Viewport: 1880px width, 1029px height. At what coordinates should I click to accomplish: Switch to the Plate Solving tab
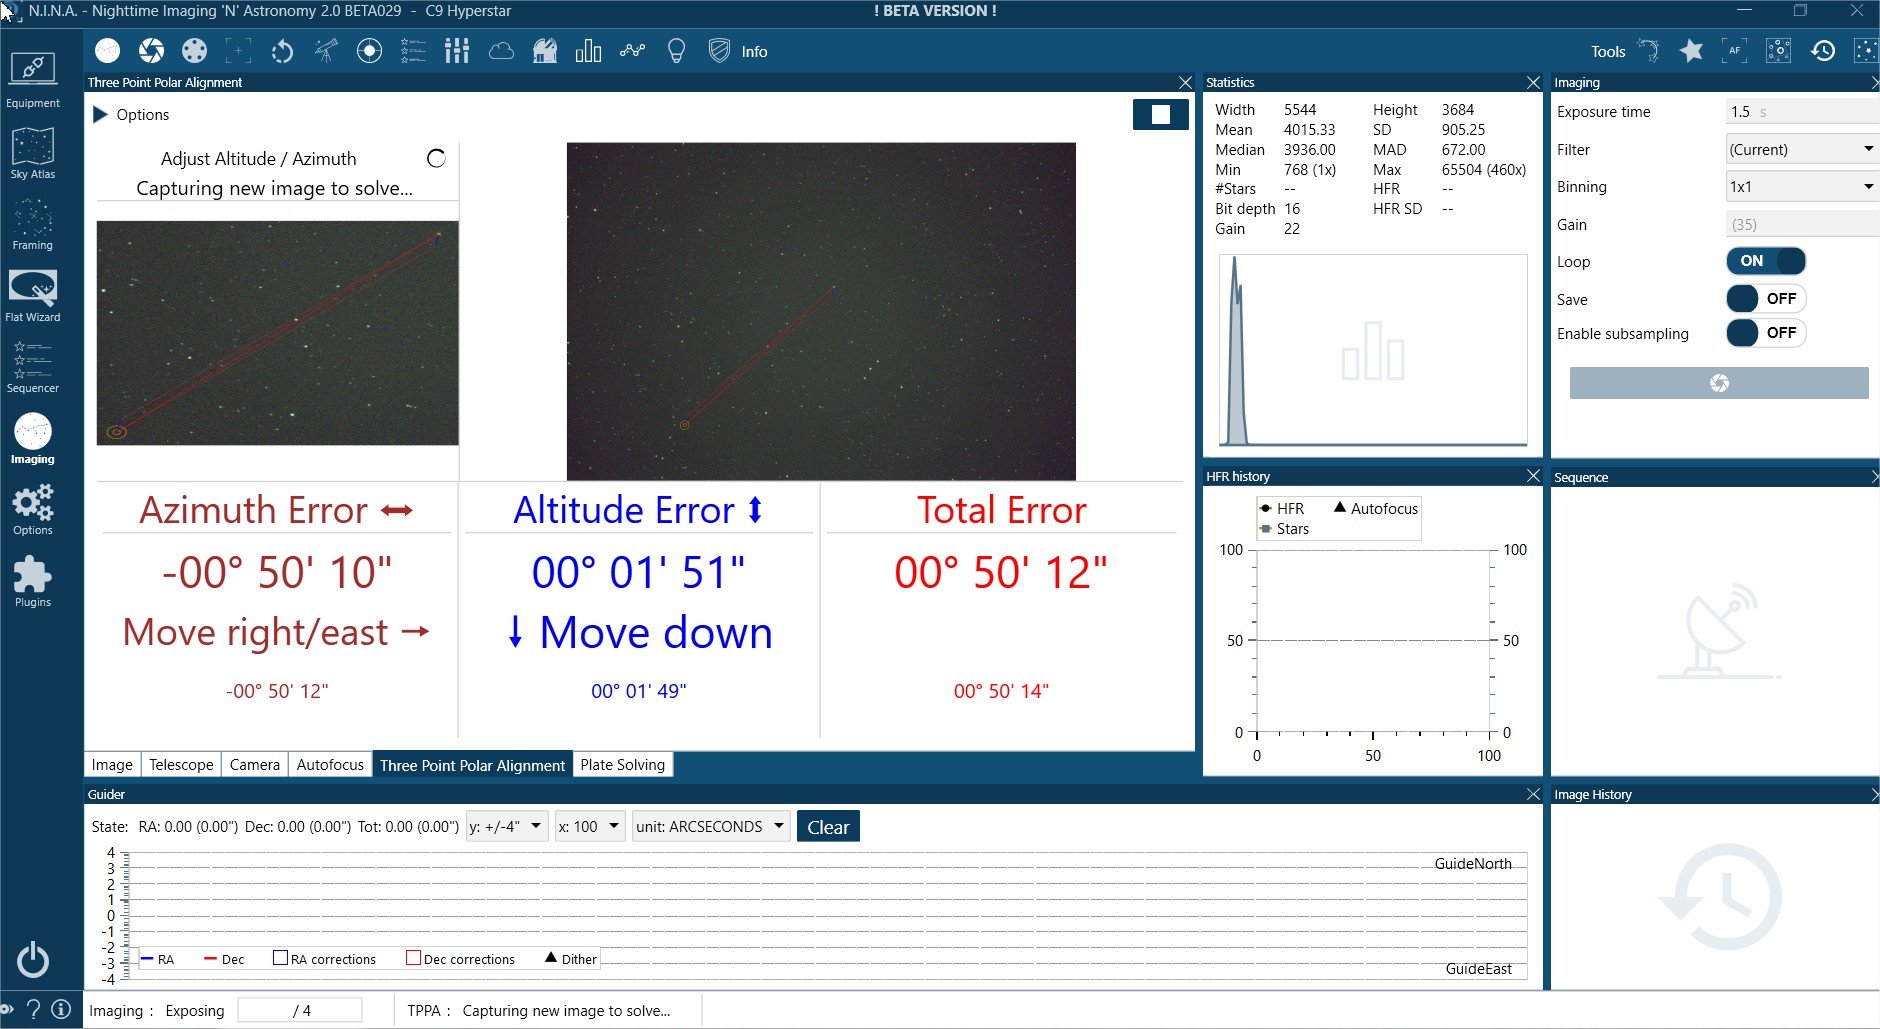pos(622,764)
